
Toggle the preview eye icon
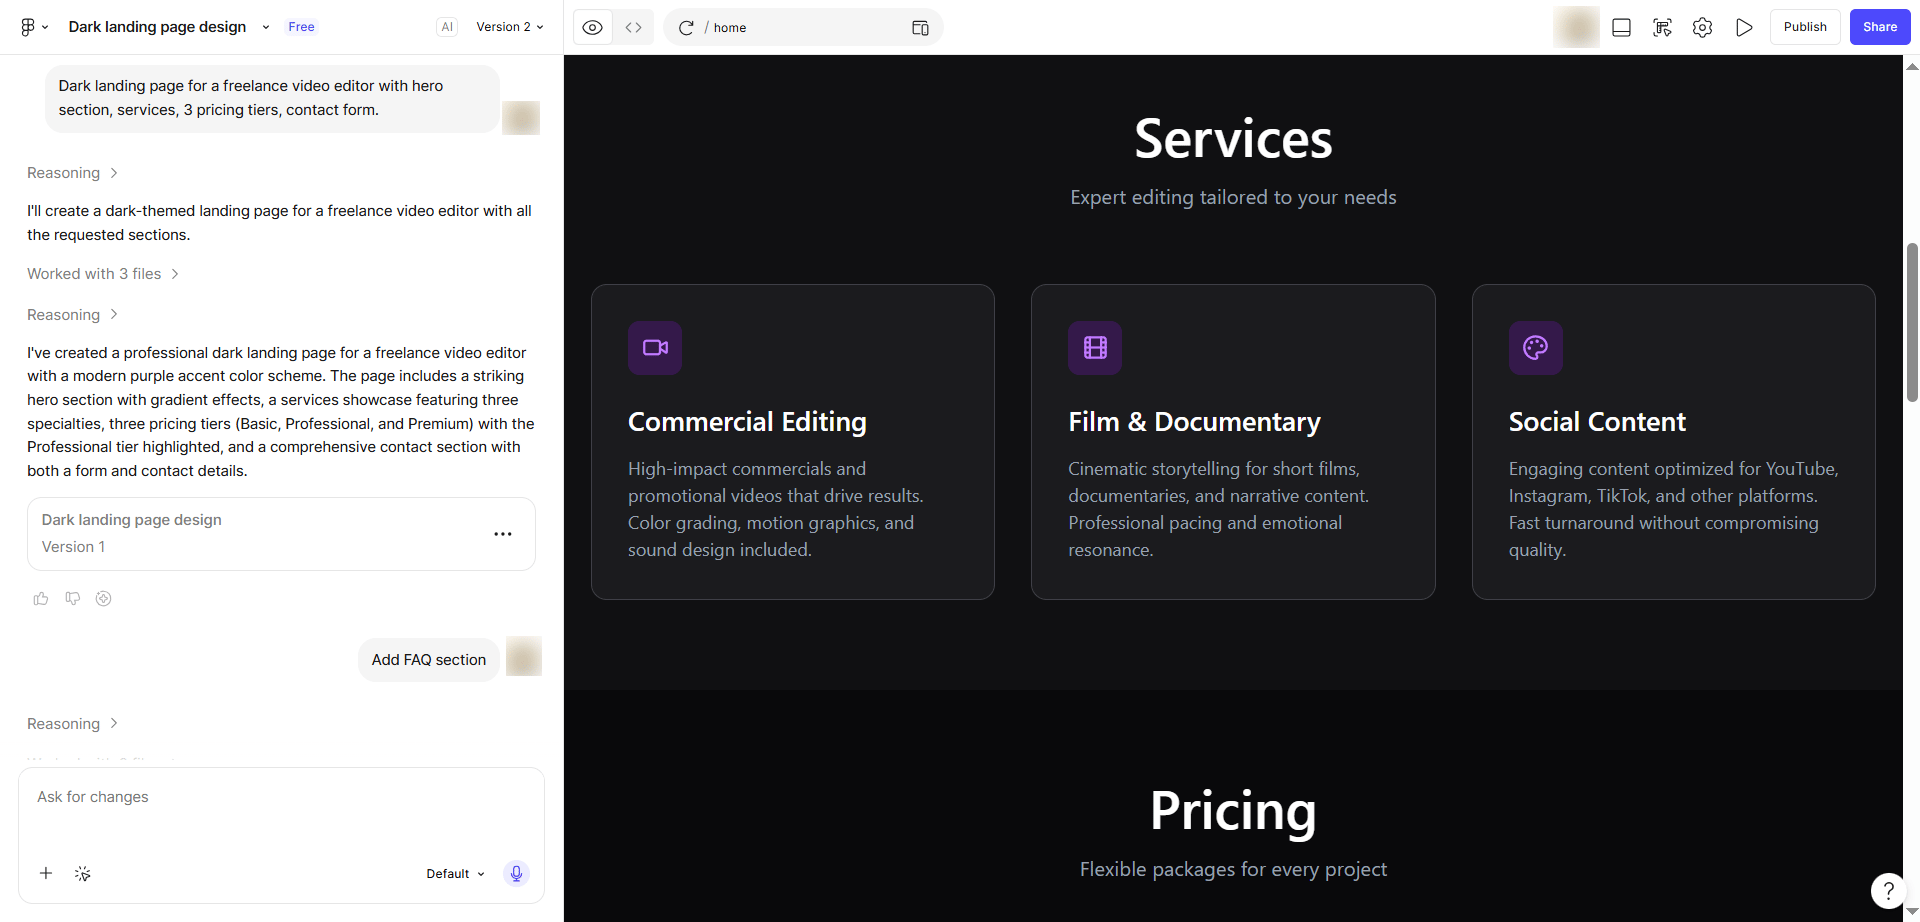click(x=593, y=27)
